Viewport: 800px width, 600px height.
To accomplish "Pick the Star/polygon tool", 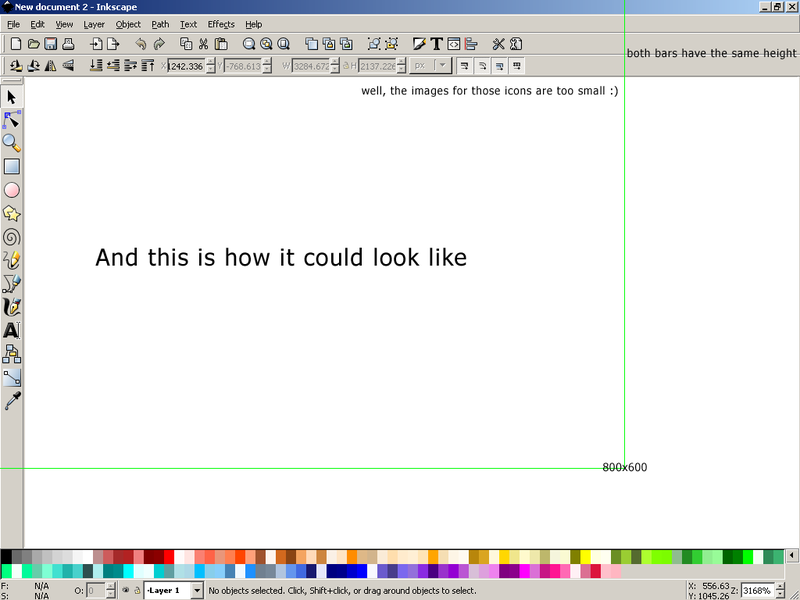I will click(x=12, y=213).
